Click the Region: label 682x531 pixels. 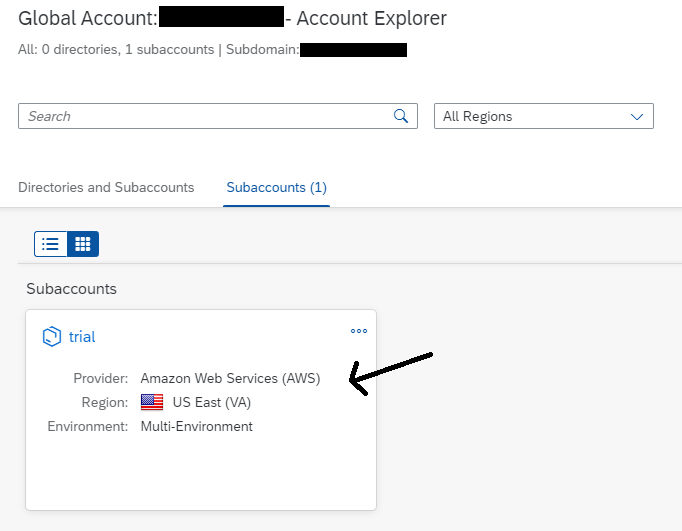(x=105, y=402)
